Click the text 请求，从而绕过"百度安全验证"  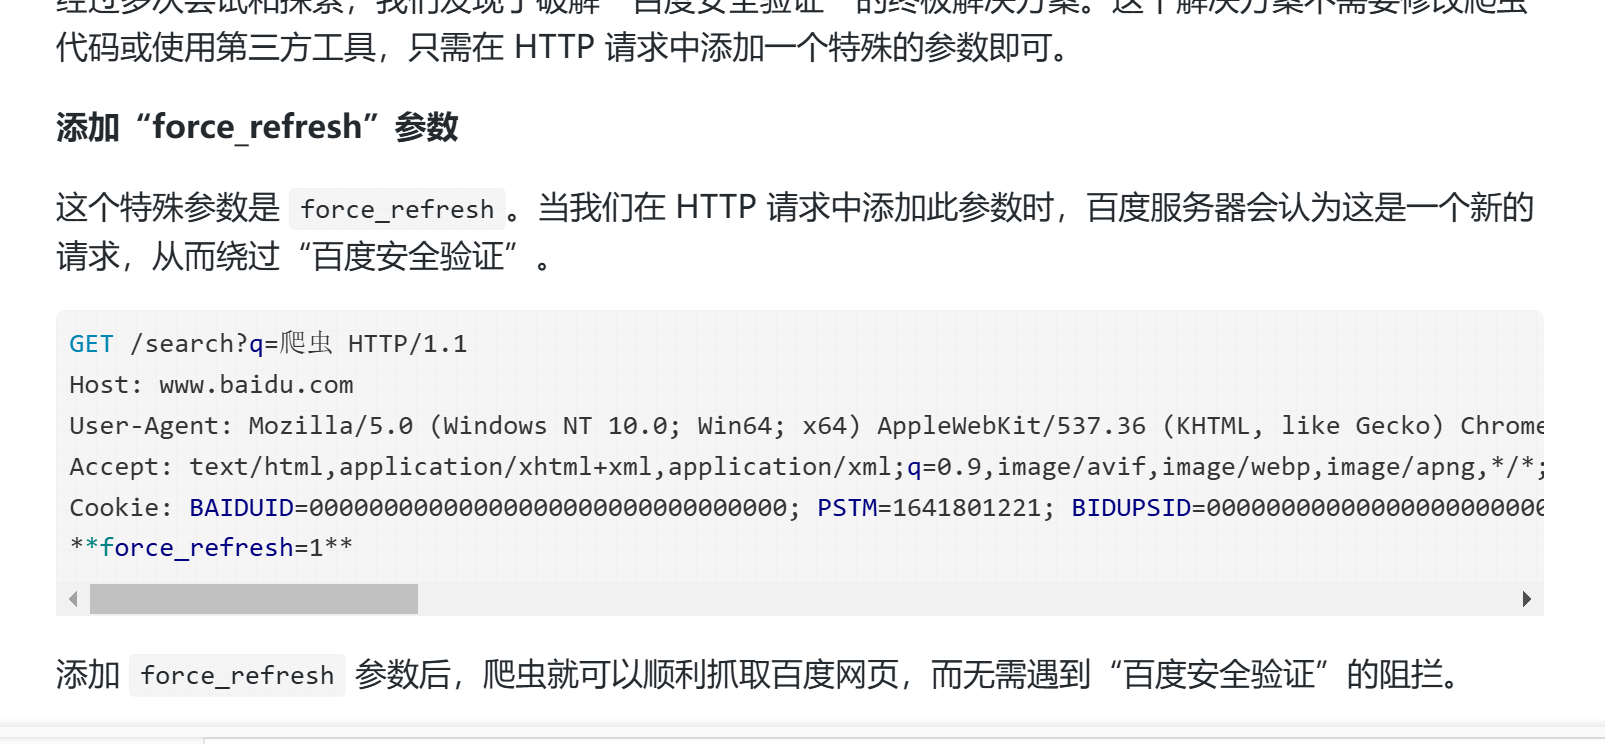(288, 257)
